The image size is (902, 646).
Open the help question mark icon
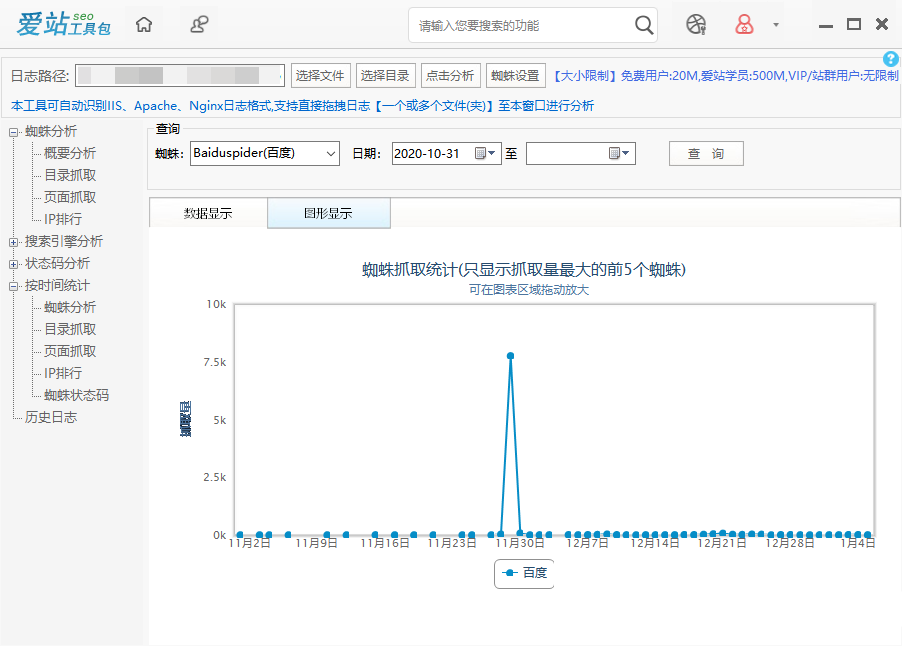[x=891, y=60]
